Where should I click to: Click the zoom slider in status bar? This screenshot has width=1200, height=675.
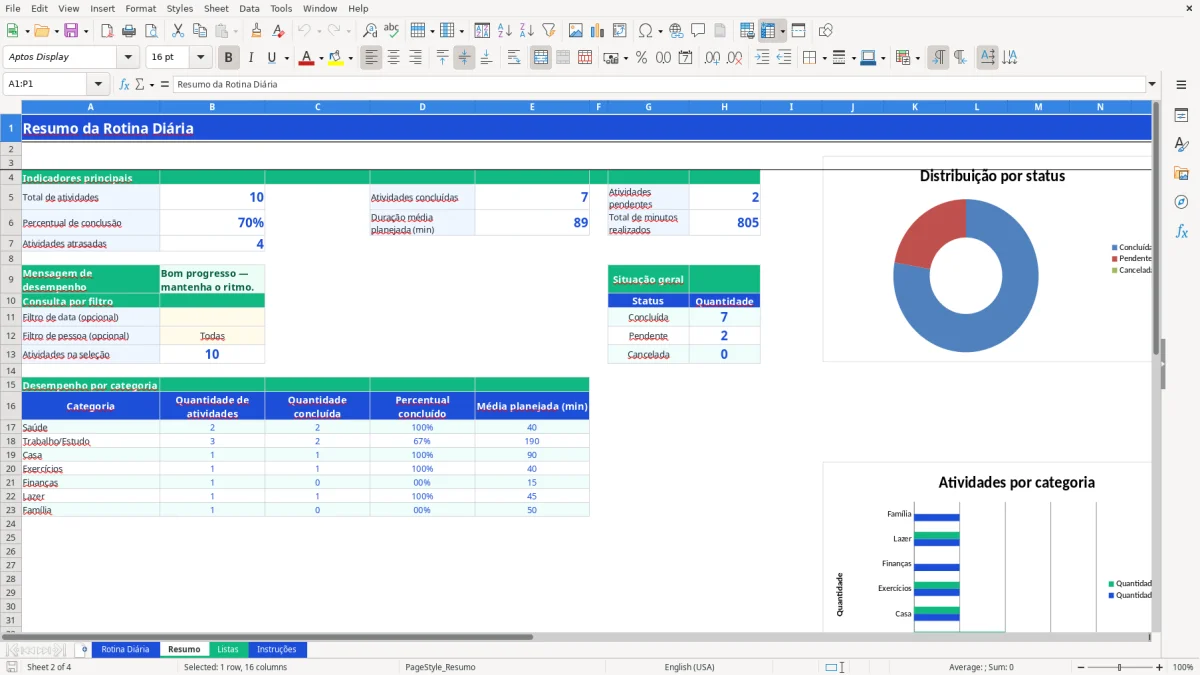pyautogui.click(x=1120, y=667)
